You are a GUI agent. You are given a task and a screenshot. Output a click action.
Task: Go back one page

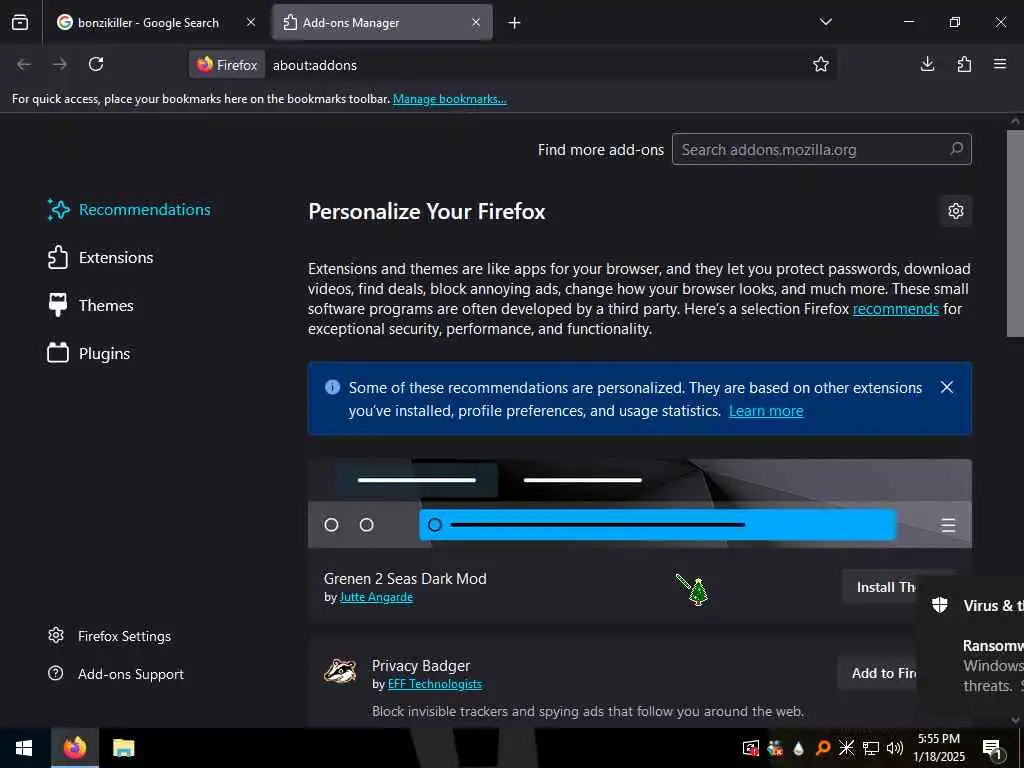pos(24,64)
